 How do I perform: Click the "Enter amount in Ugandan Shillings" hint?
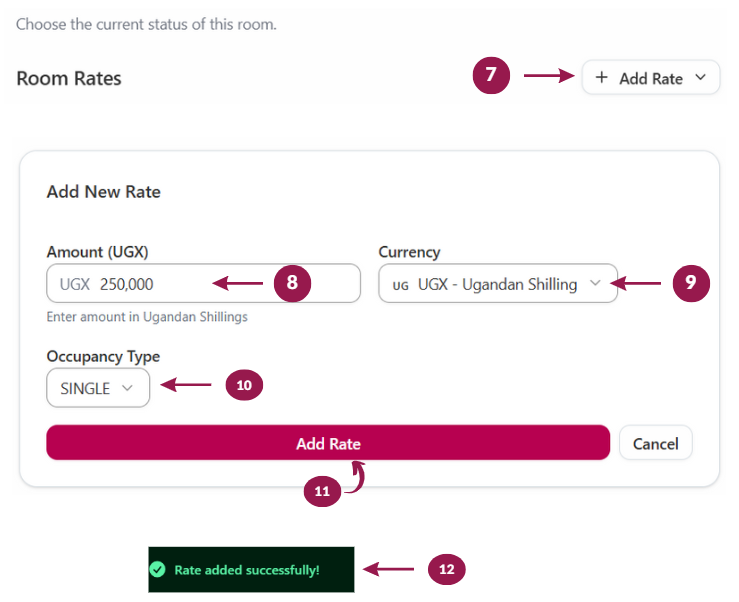click(x=147, y=317)
